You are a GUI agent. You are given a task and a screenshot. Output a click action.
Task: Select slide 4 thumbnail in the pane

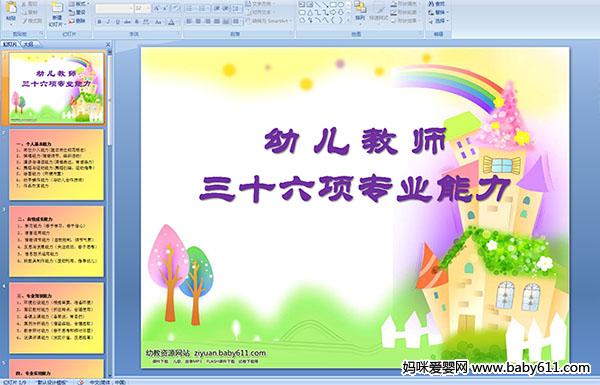(57, 318)
